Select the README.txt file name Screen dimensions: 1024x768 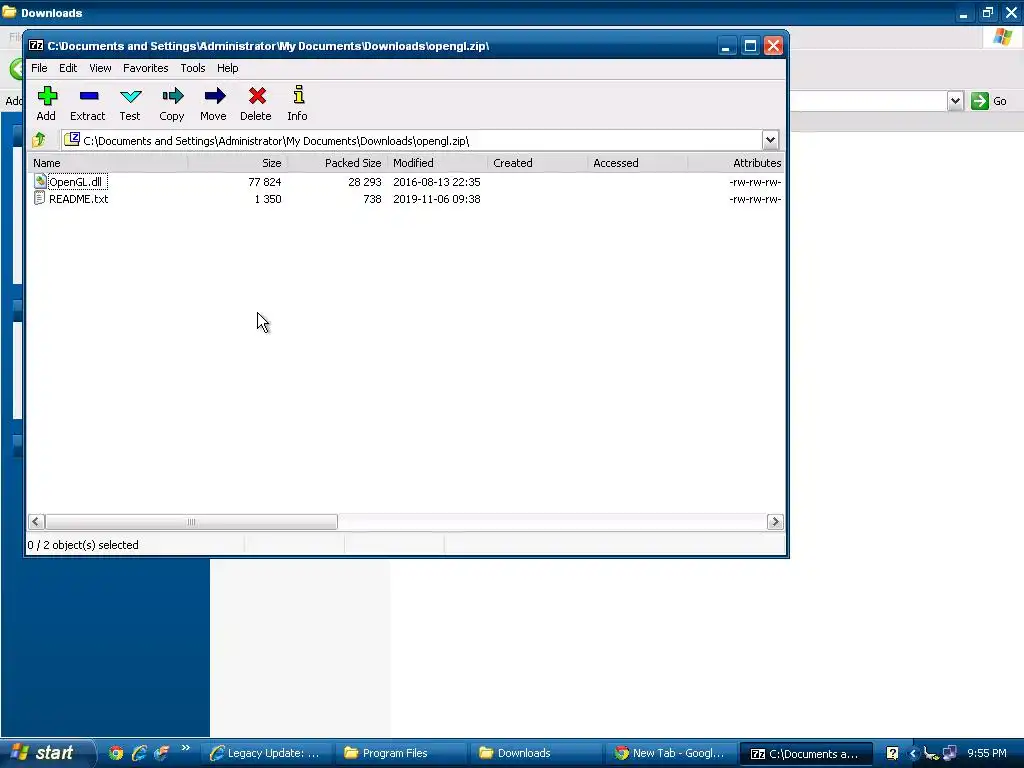click(78, 199)
